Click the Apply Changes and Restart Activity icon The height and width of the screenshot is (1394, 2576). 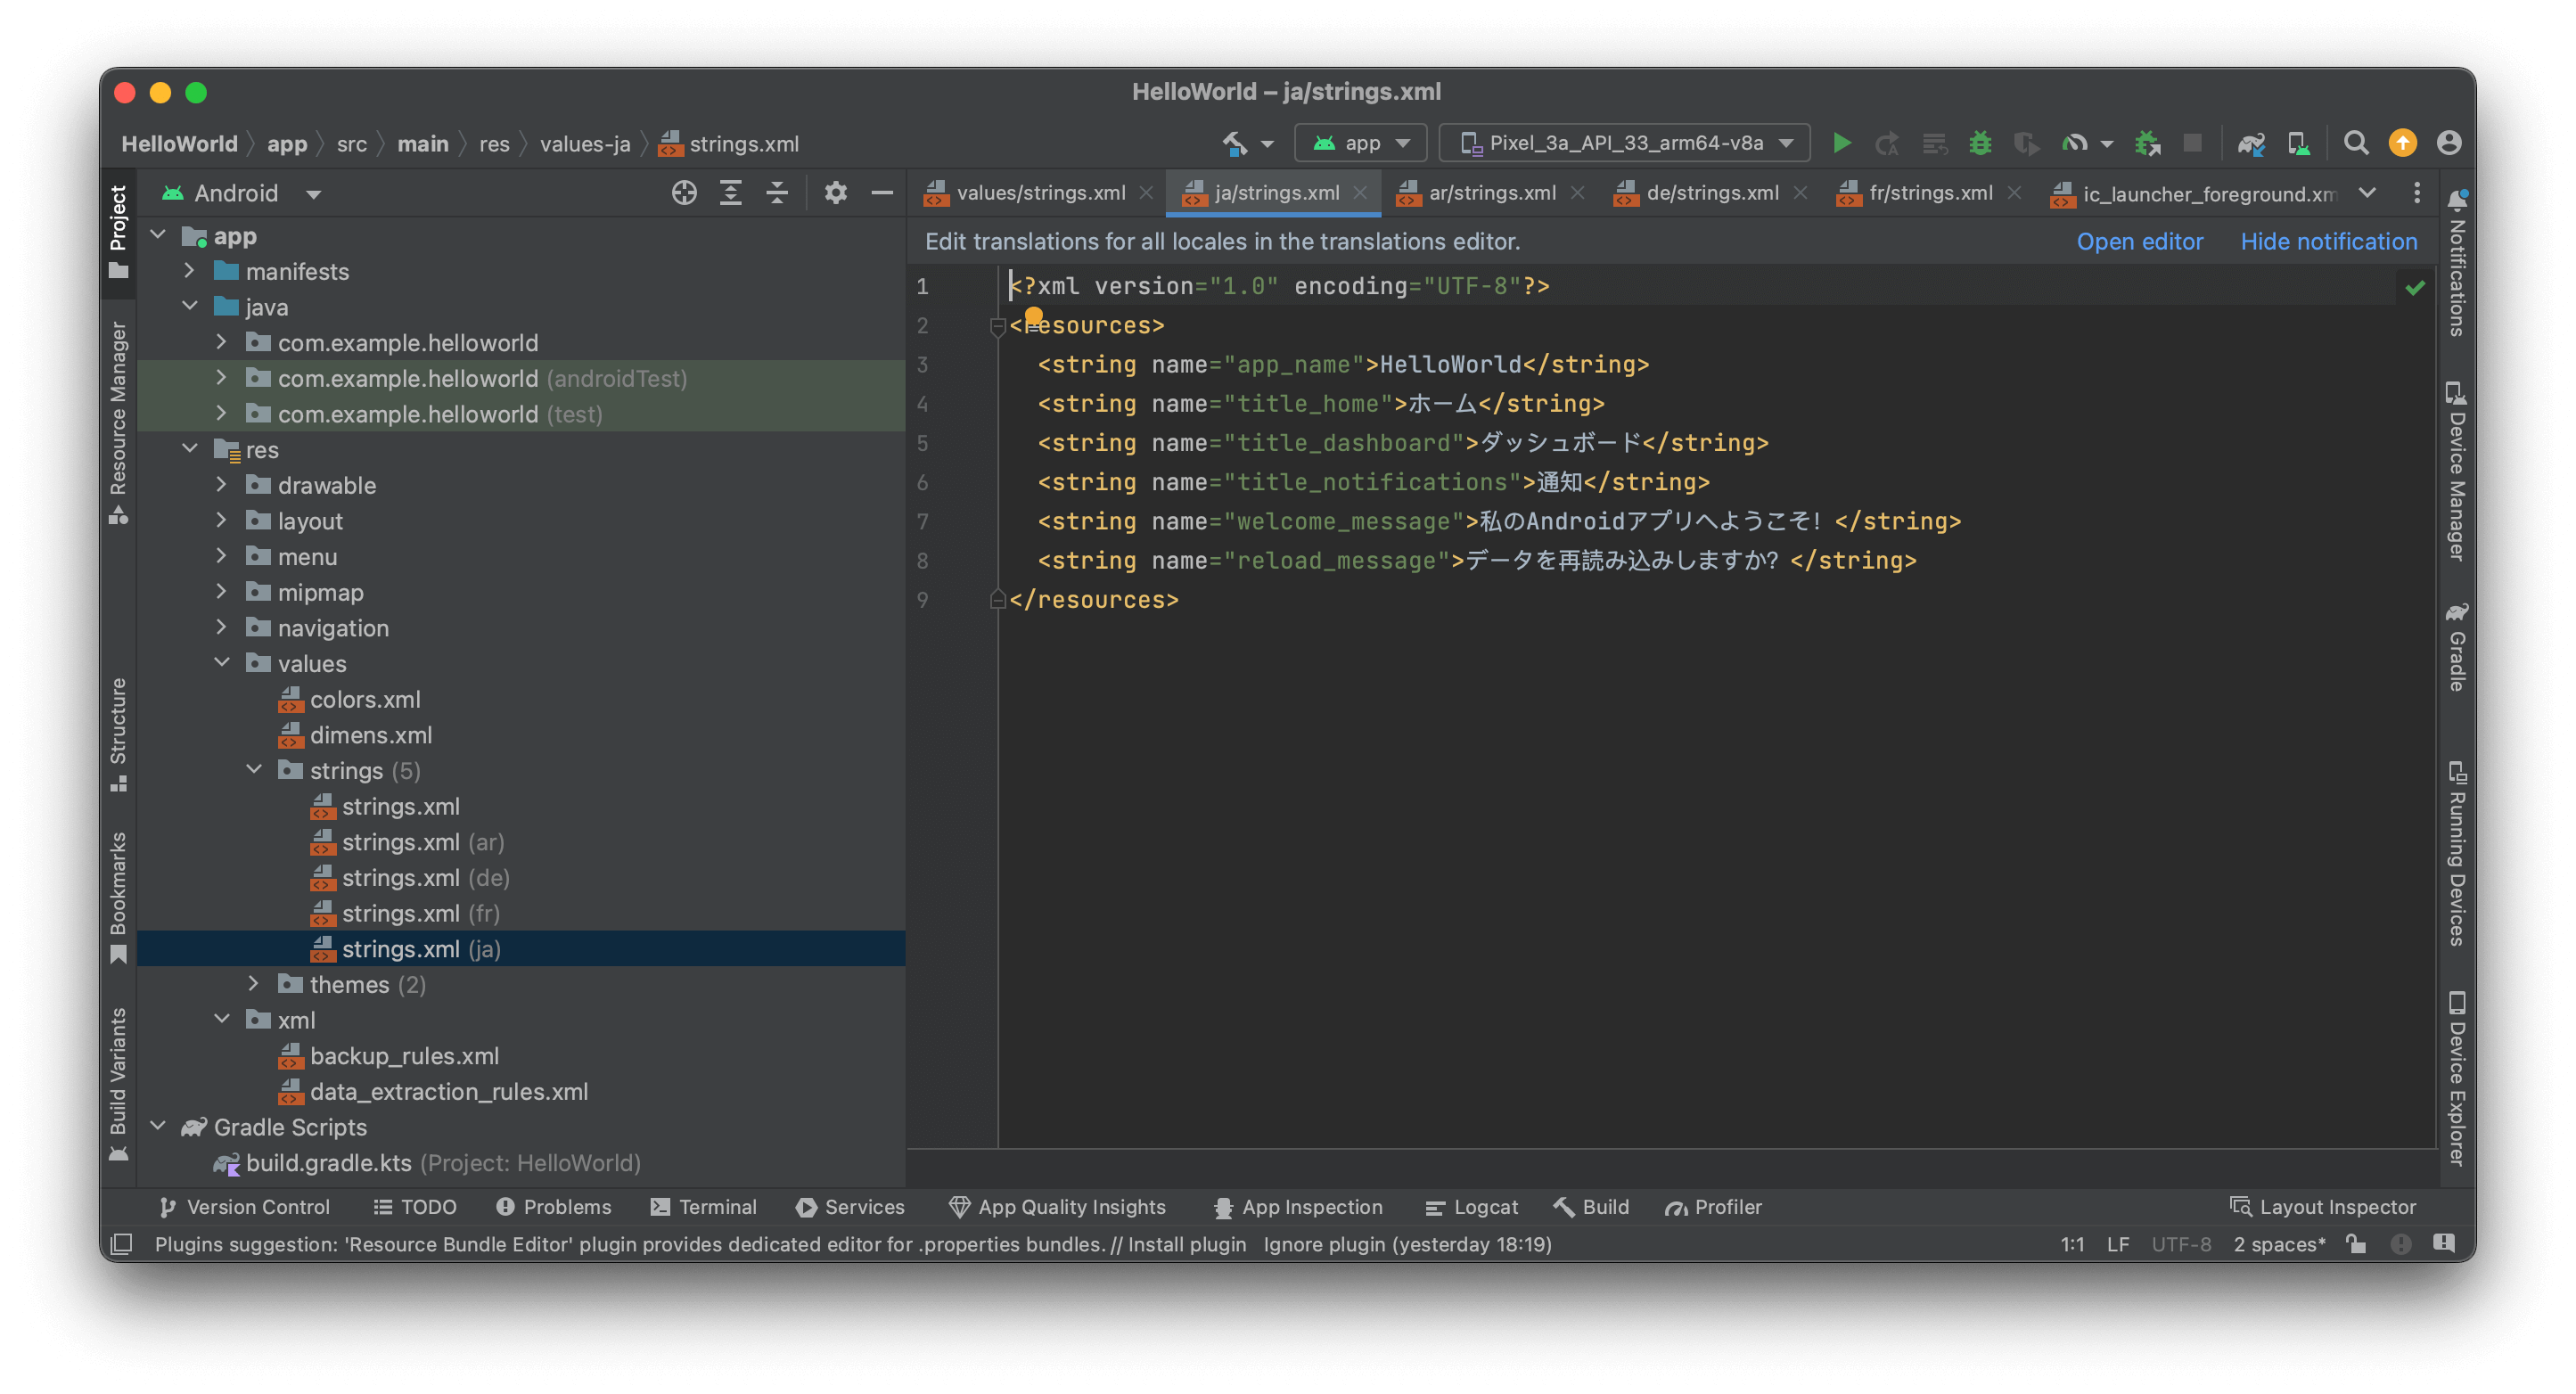pyautogui.click(x=1887, y=144)
